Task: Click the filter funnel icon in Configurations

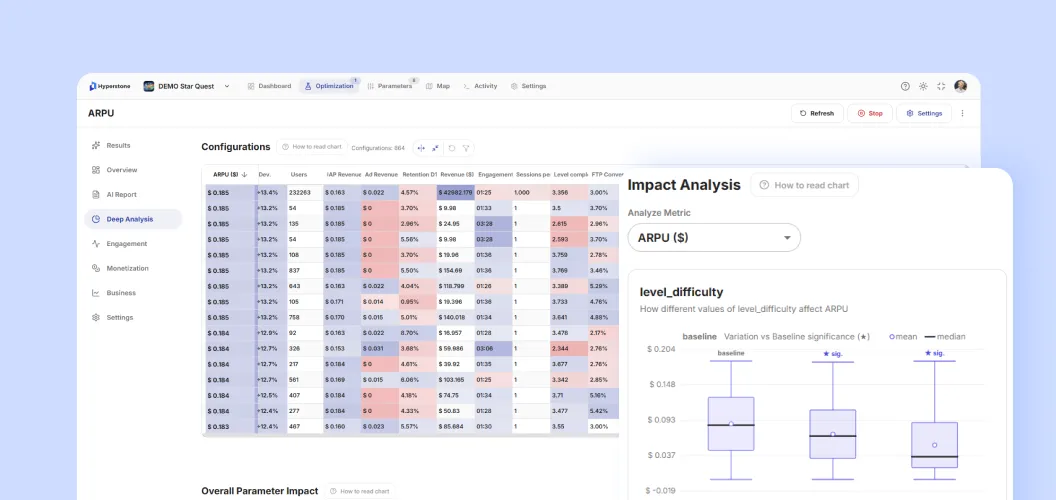Action: point(465,148)
